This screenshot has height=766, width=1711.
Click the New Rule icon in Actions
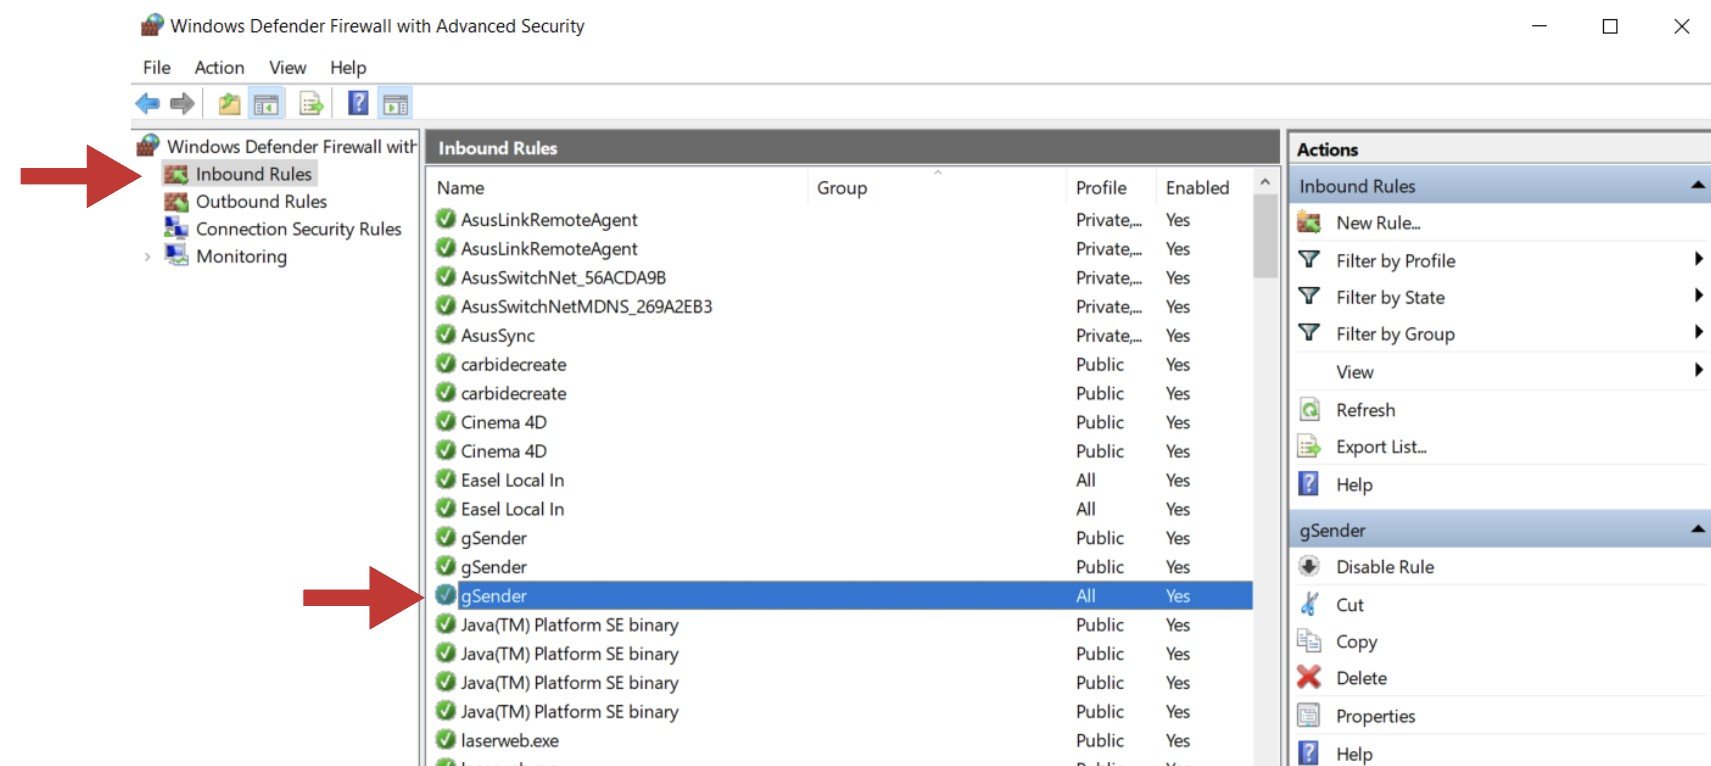(1309, 222)
